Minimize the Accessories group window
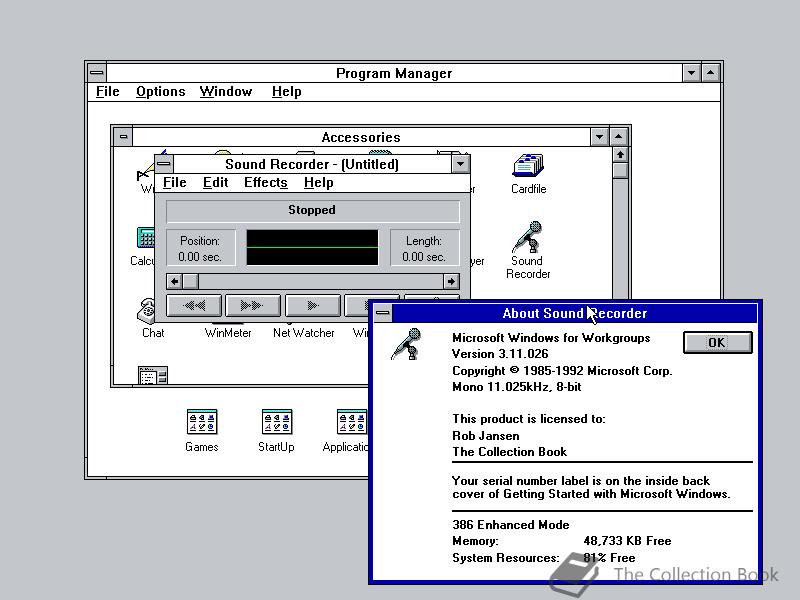Viewport: 800px width, 600px height. [599, 137]
